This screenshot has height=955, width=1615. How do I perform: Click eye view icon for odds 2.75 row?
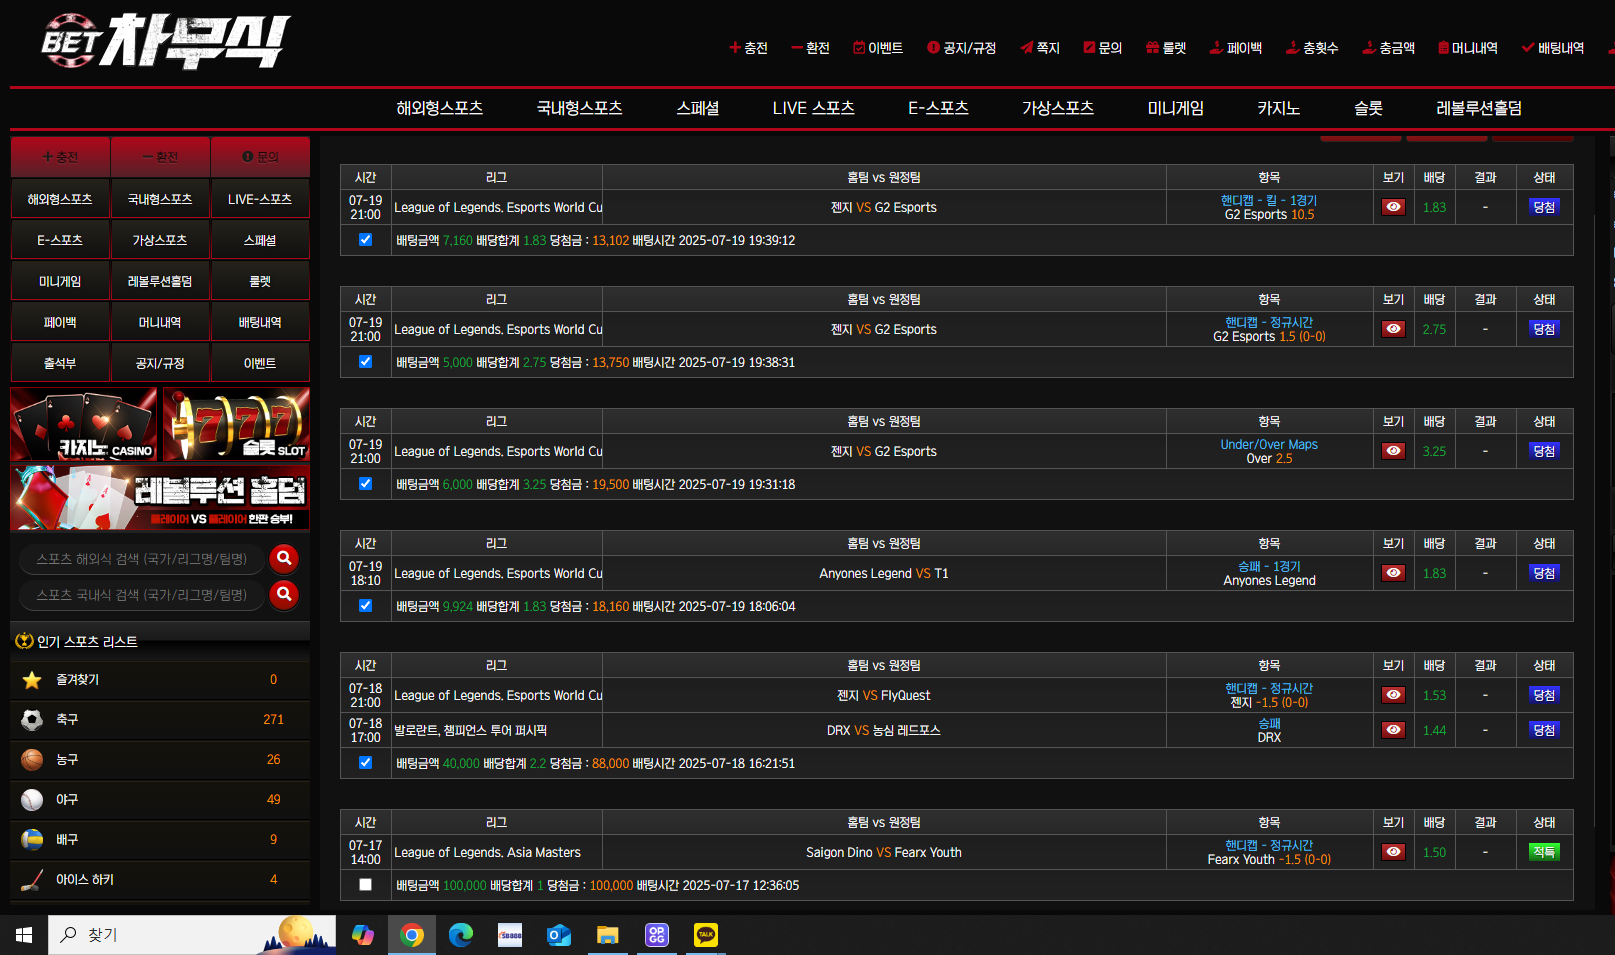point(1393,329)
